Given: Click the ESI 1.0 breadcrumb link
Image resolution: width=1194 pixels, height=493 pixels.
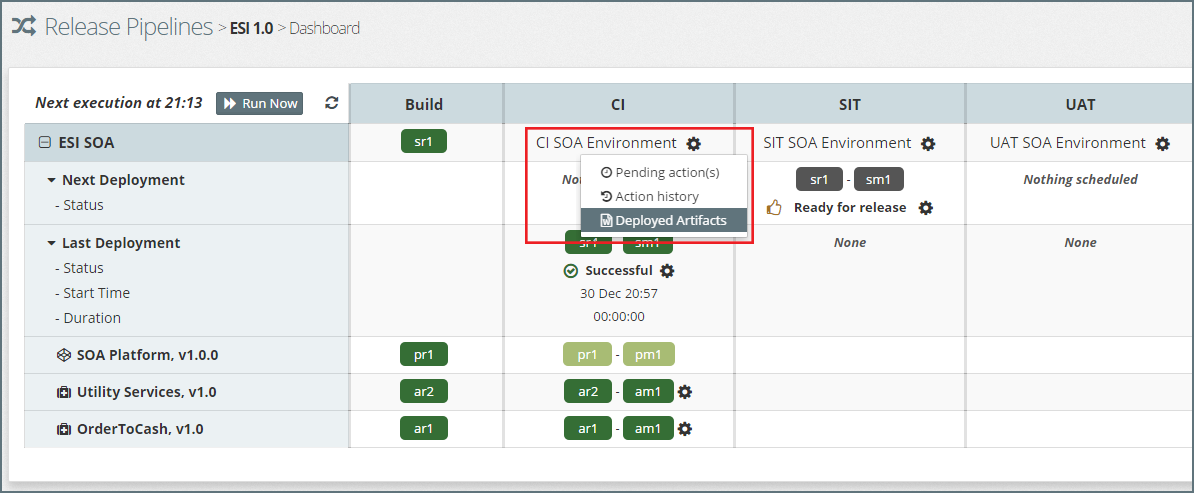Looking at the screenshot, I should [x=251, y=28].
